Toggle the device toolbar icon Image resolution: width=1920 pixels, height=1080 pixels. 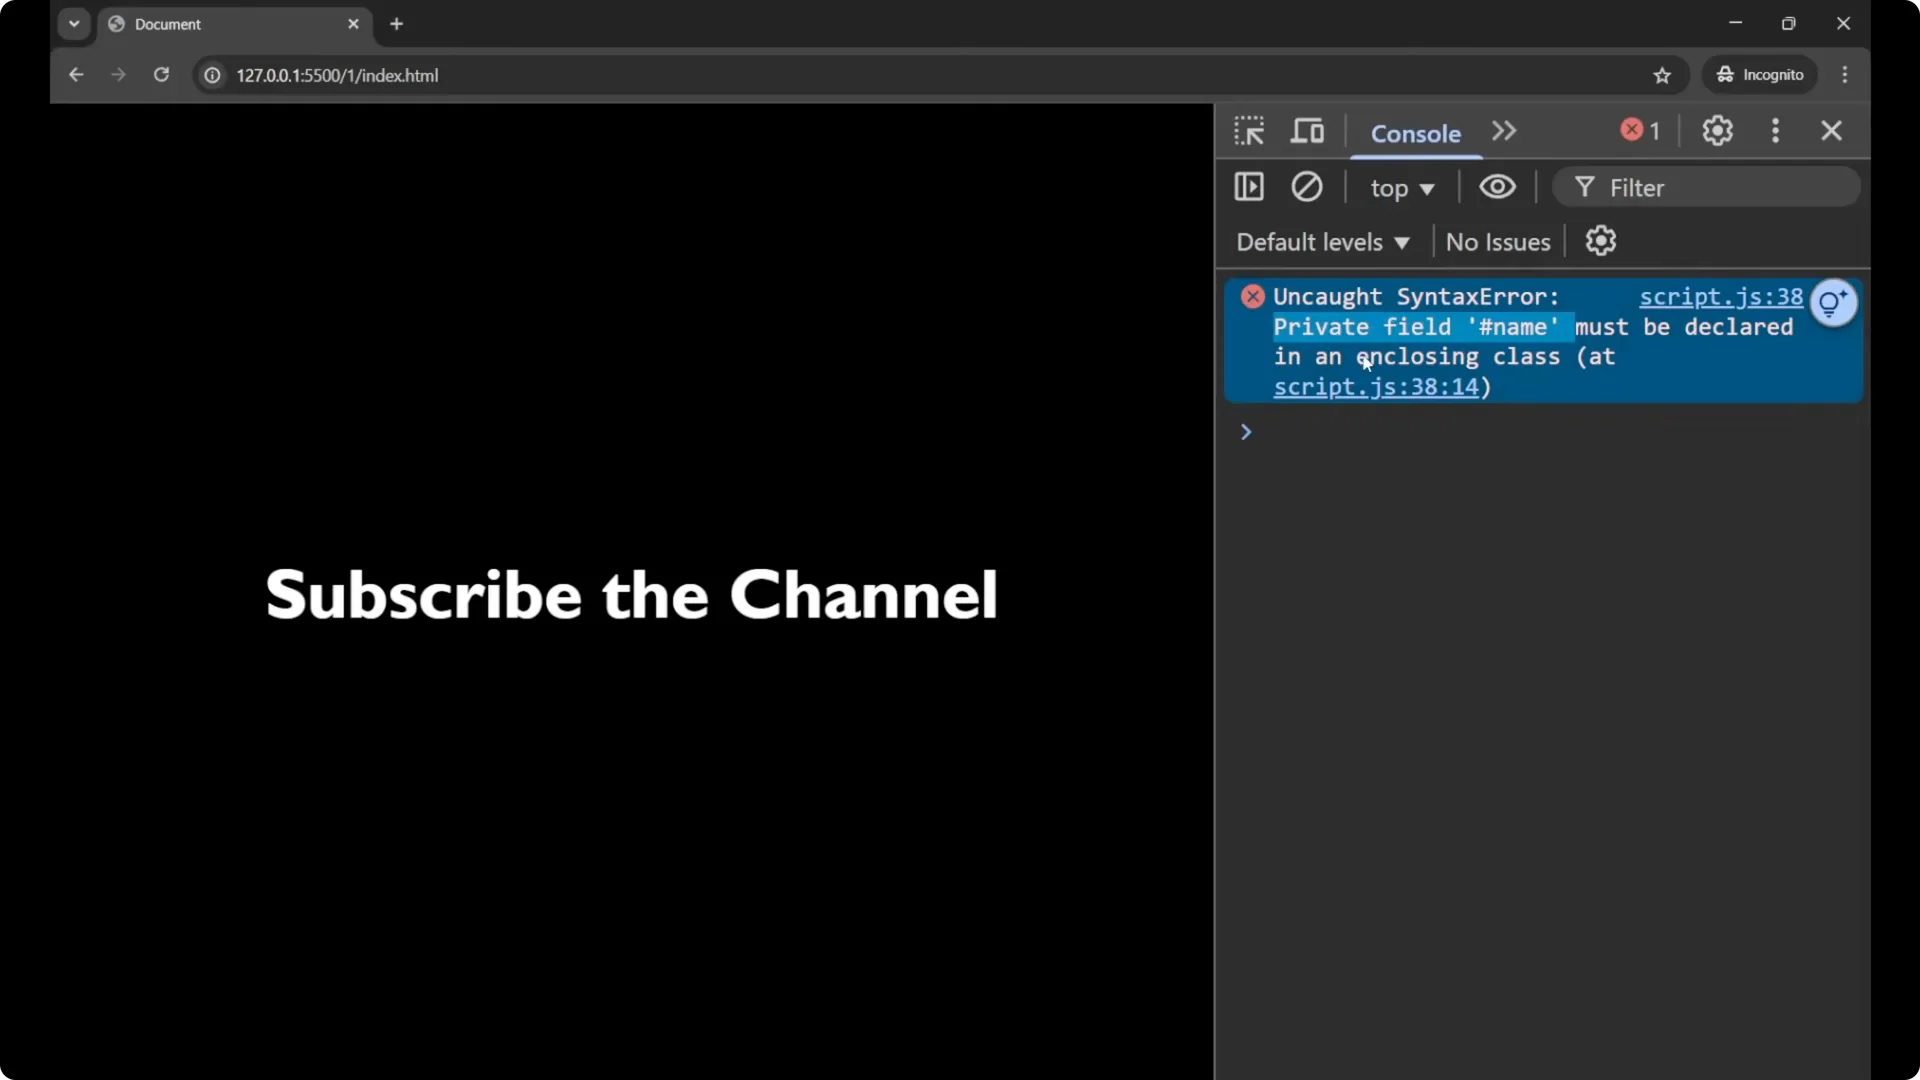coord(1307,131)
